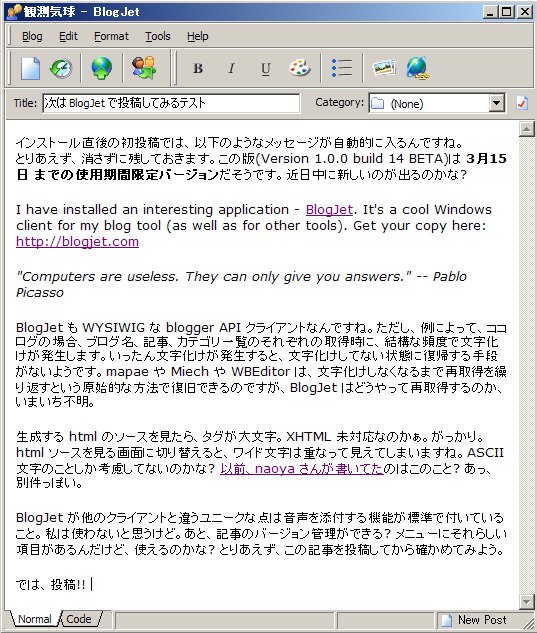Switch to the Normal tab
The height and width of the screenshot is (633, 537).
click(x=35, y=619)
